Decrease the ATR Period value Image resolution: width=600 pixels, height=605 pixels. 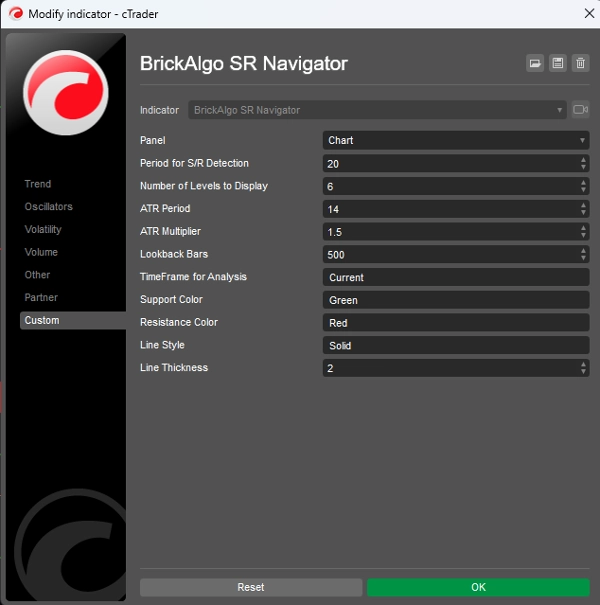pyautogui.click(x=583, y=213)
